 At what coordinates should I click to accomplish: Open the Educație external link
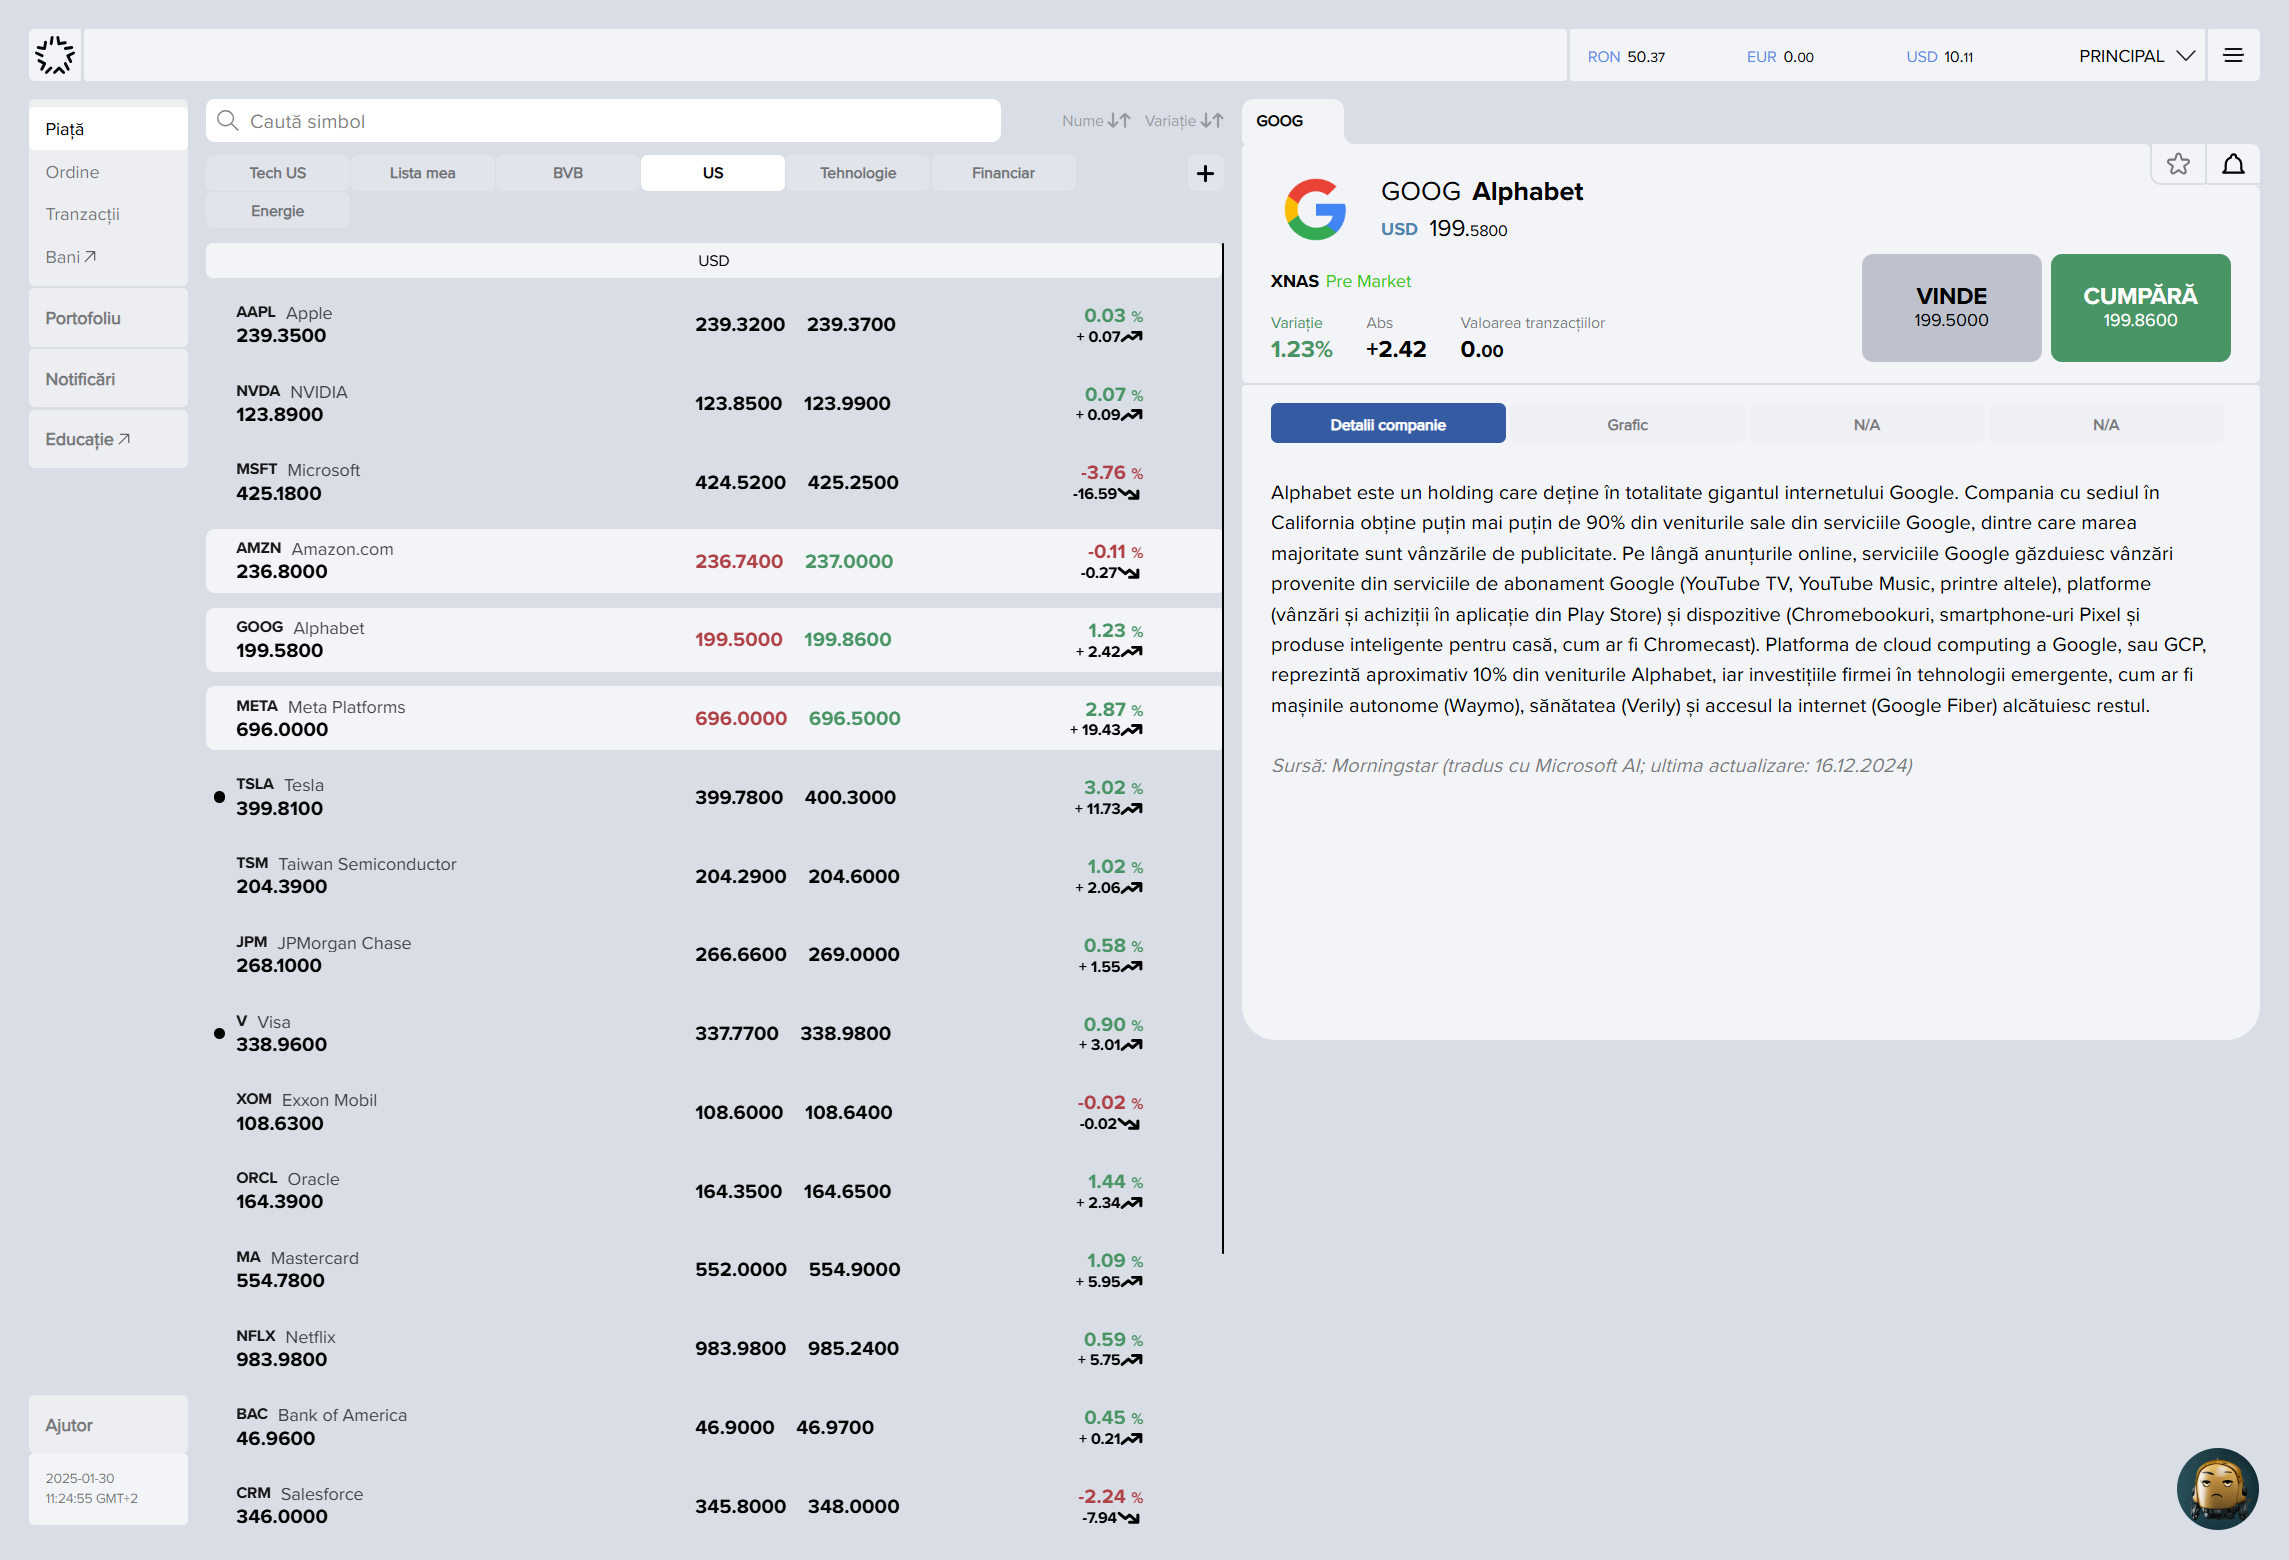[108, 439]
